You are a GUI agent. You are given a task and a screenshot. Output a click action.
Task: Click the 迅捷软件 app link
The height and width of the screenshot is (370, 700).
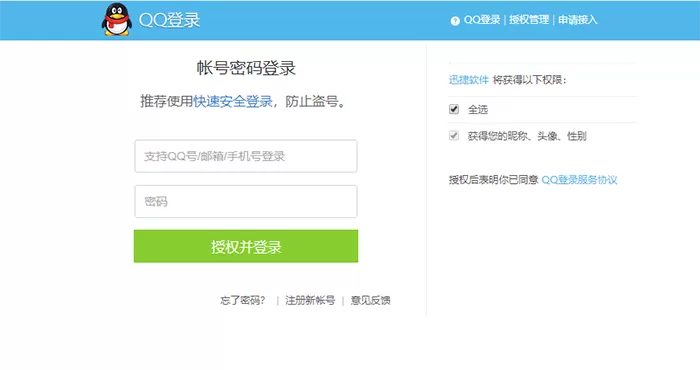pyautogui.click(x=469, y=80)
